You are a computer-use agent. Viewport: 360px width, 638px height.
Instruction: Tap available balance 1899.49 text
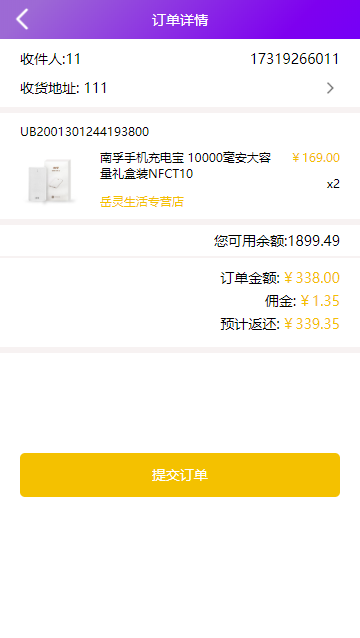(277, 241)
